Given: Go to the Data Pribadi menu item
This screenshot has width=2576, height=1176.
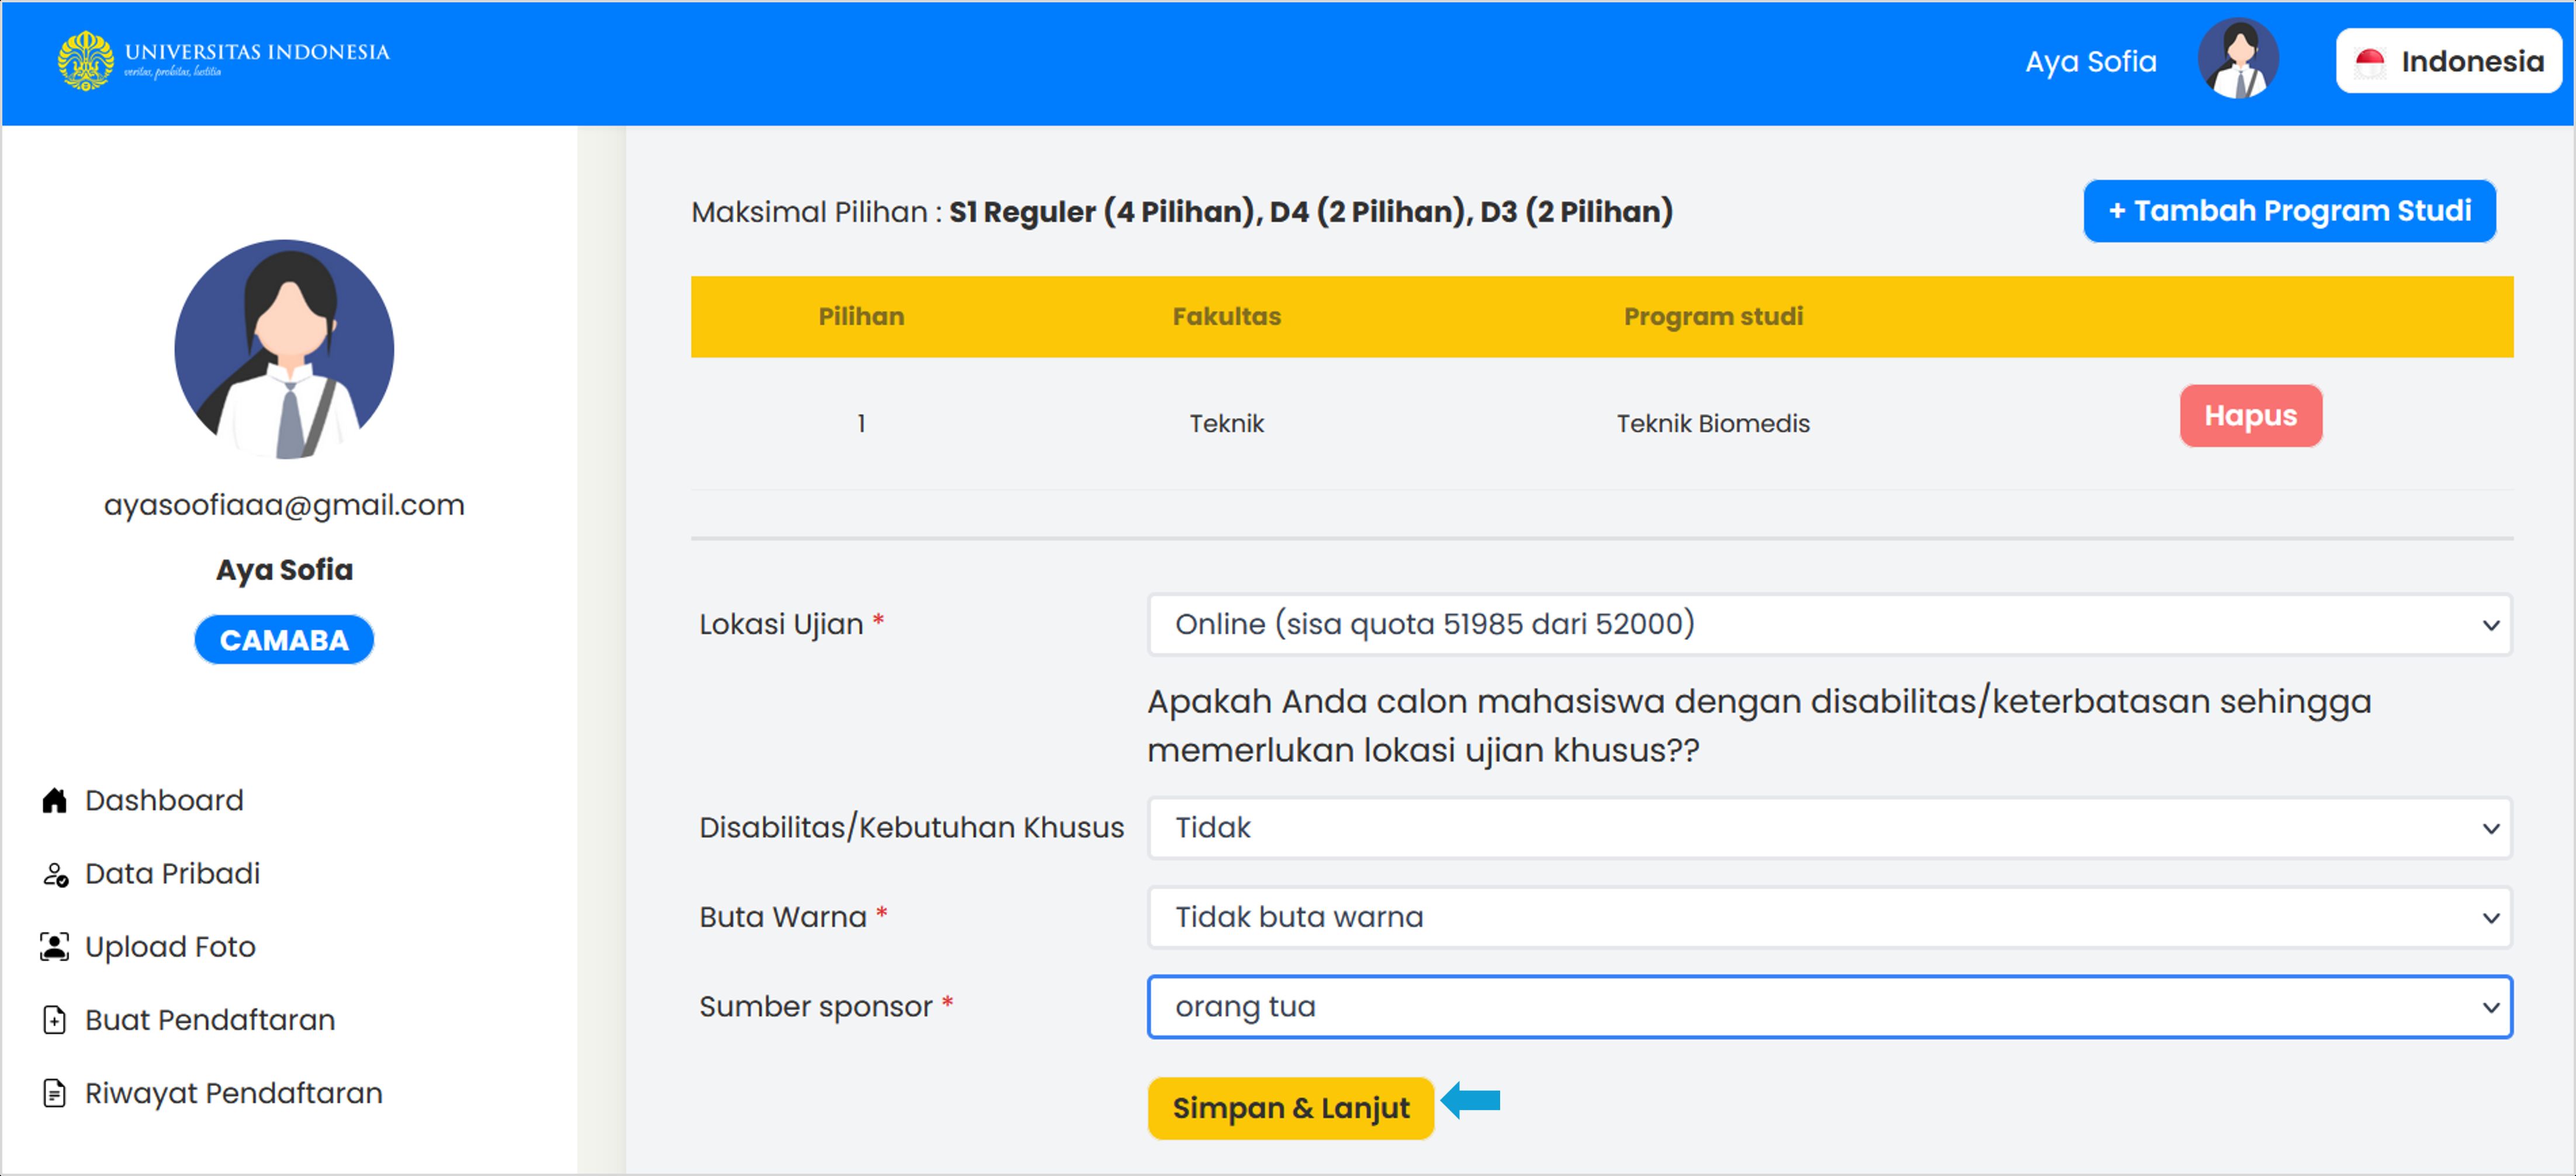Looking at the screenshot, I should click(172, 874).
